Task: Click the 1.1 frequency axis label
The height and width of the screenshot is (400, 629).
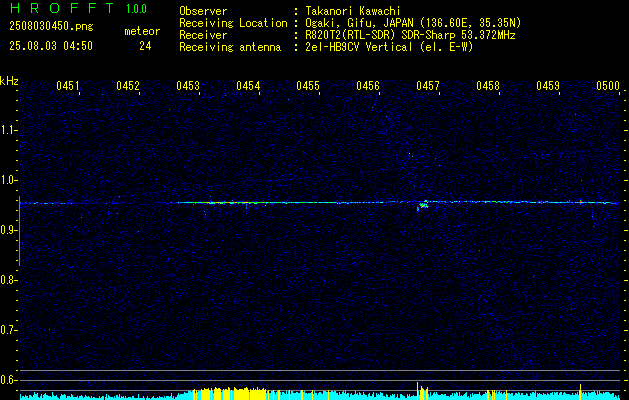Action: point(8,130)
